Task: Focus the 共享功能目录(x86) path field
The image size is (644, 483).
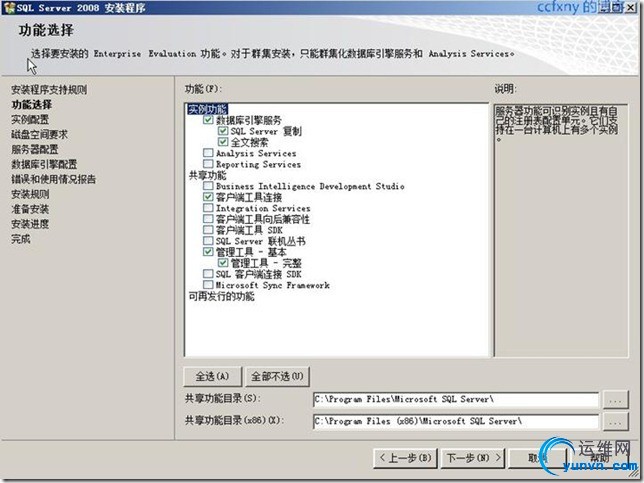Action: (455, 421)
